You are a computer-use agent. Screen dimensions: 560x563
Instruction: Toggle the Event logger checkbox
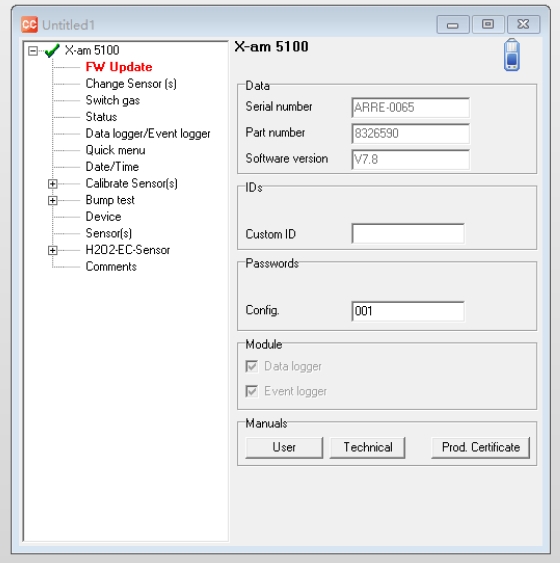pos(252,391)
